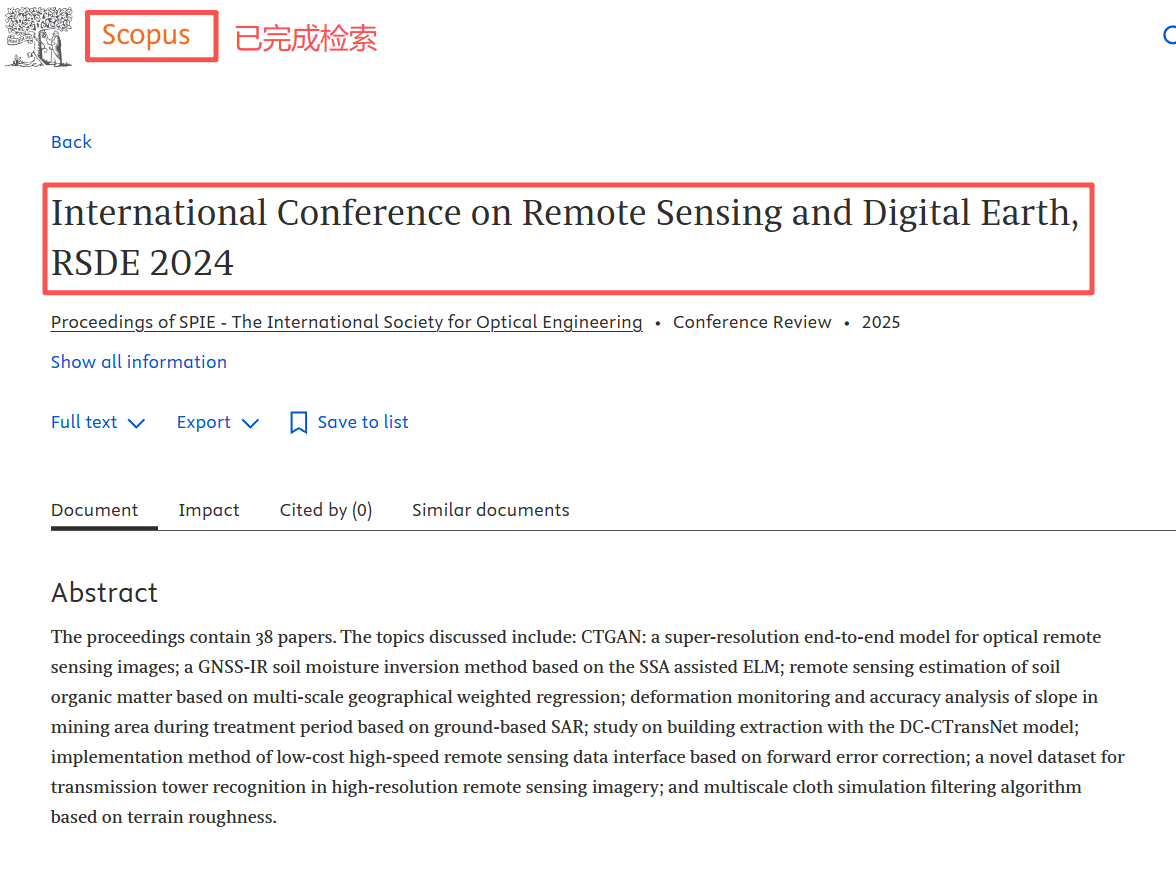Viewport: 1176px width, 888px height.
Task: Click the Abstract section heading
Action: [105, 593]
